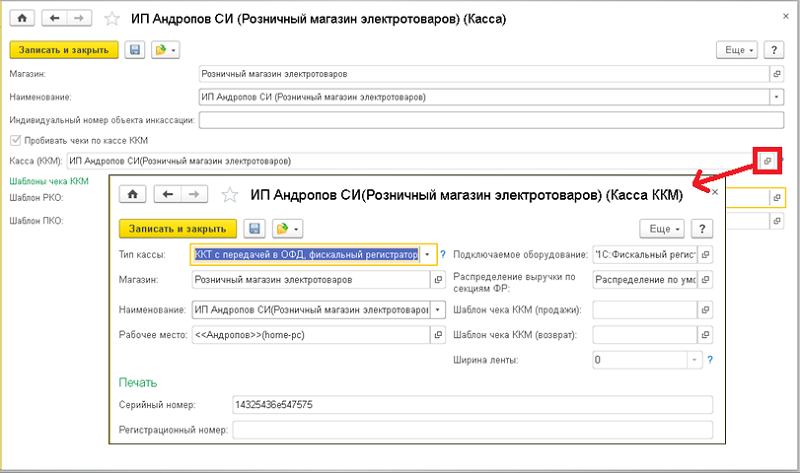The height and width of the screenshot is (473, 800).
Task: Open Подключаемое оборудование reference icon
Action: tap(705, 254)
